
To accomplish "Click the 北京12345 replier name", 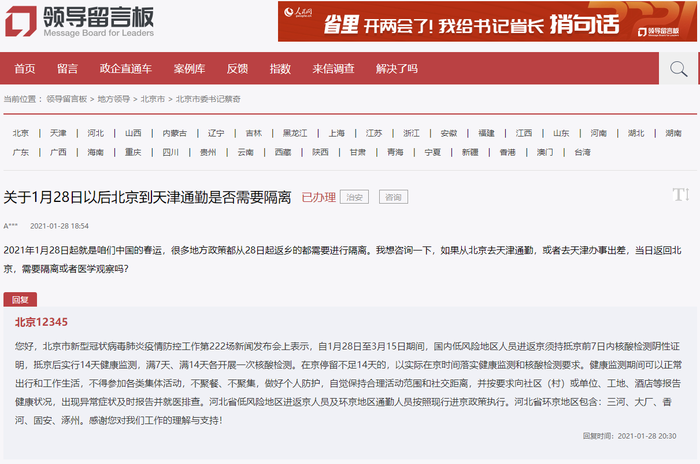I will pyautogui.click(x=41, y=322).
